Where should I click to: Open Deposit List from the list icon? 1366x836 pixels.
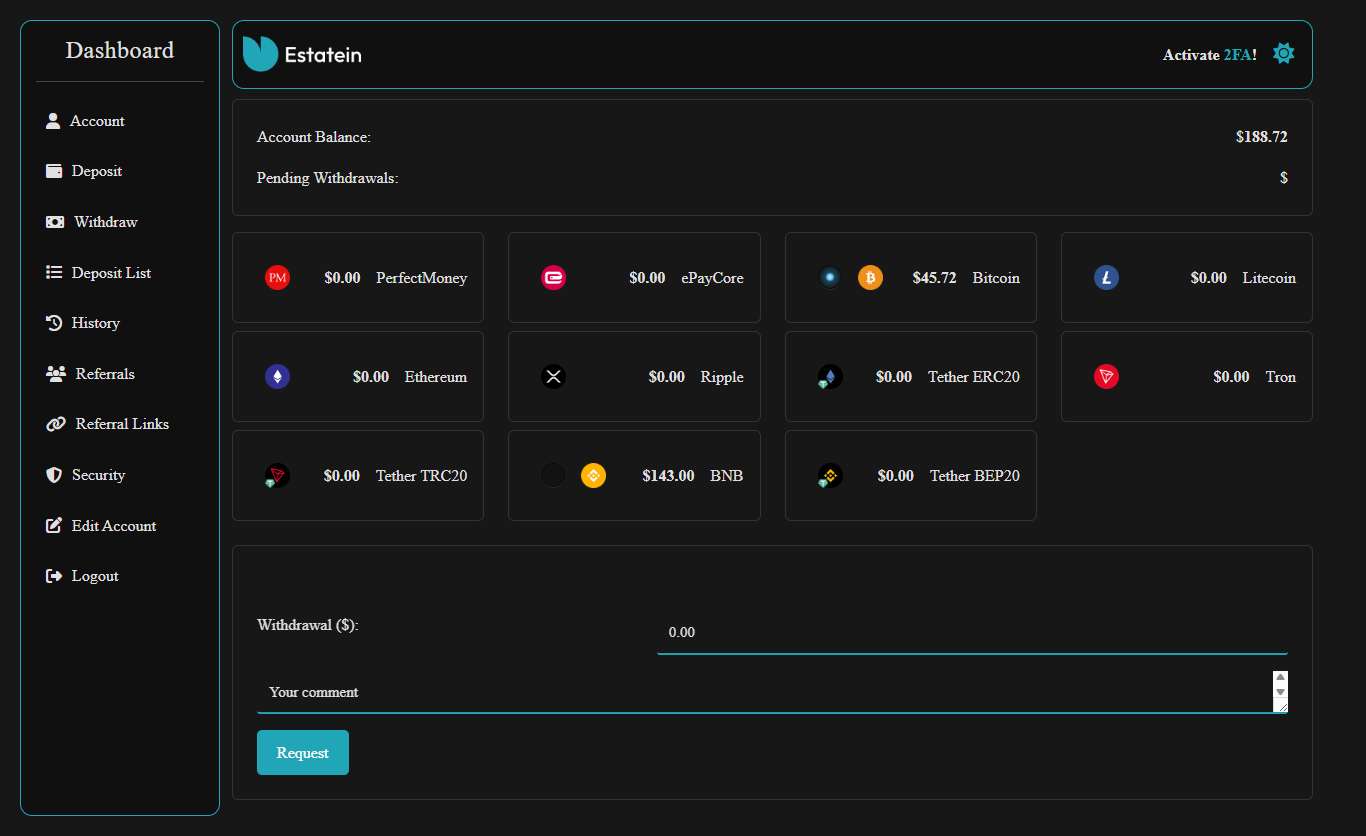(x=54, y=272)
